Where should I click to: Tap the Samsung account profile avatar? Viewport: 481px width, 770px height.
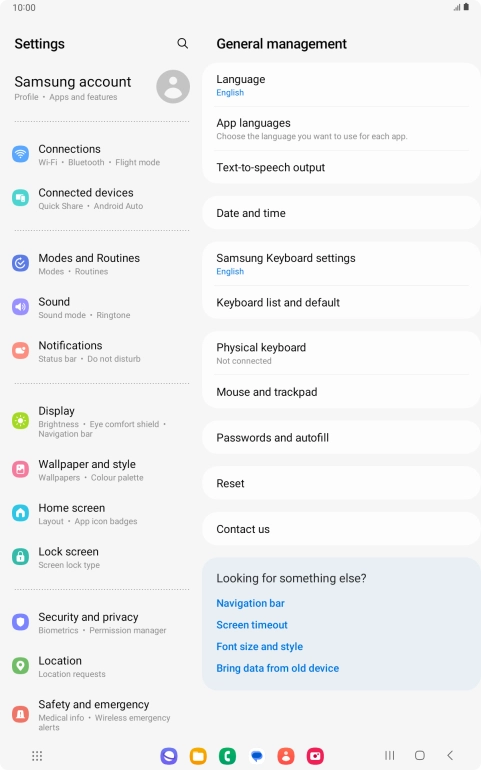pyautogui.click(x=173, y=86)
